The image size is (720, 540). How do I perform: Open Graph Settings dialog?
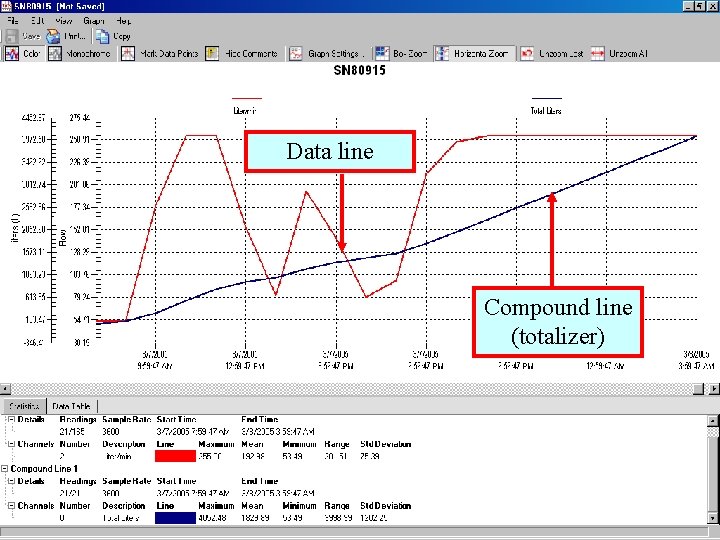tap(327, 54)
